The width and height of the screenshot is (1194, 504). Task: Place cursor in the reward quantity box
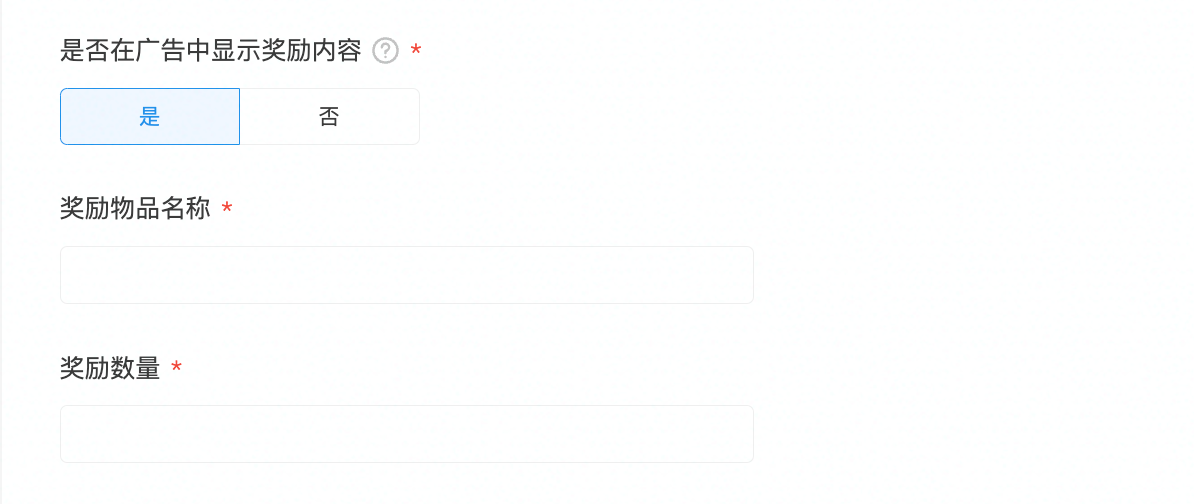coord(406,434)
